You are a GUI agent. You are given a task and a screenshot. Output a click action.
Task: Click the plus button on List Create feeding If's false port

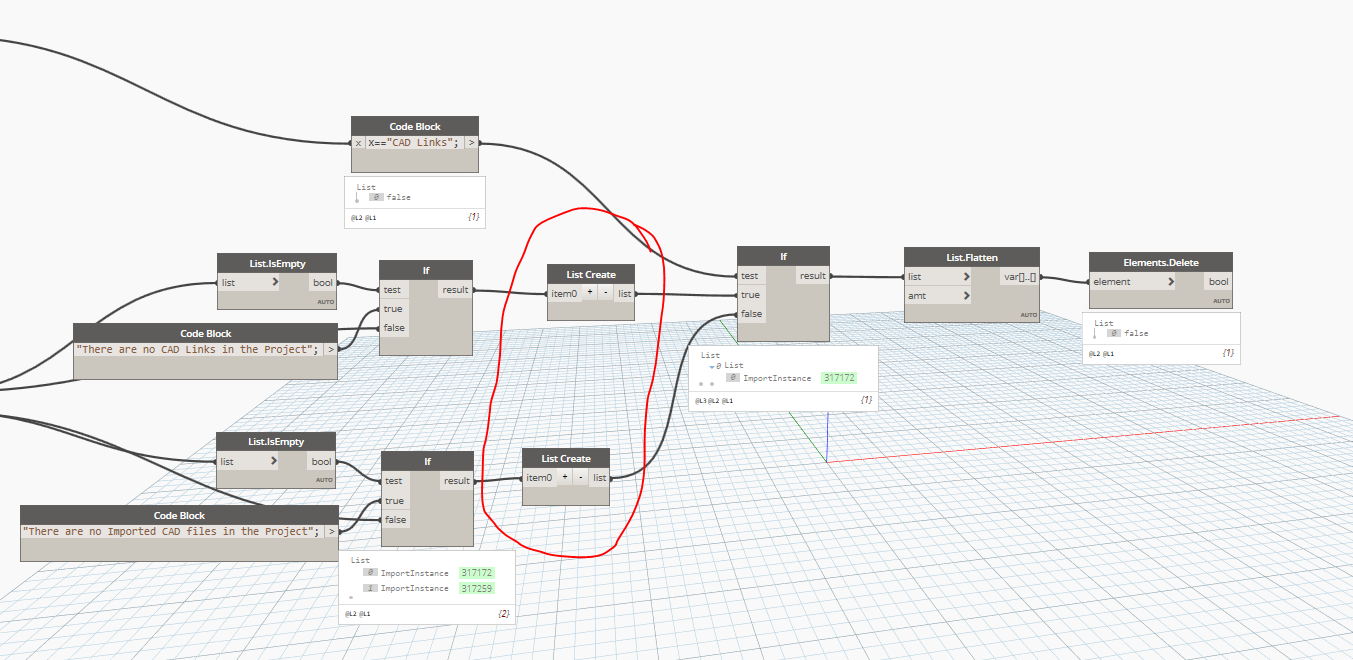click(x=565, y=478)
